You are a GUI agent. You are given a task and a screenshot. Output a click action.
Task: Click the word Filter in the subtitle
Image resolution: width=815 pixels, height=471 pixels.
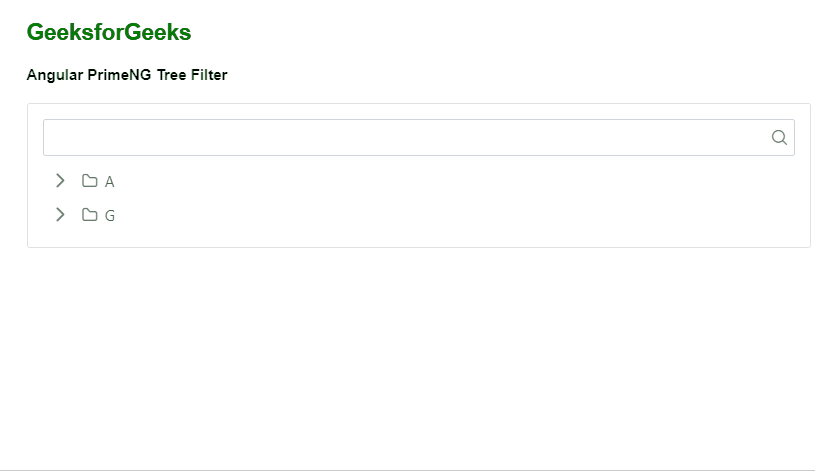coord(209,75)
